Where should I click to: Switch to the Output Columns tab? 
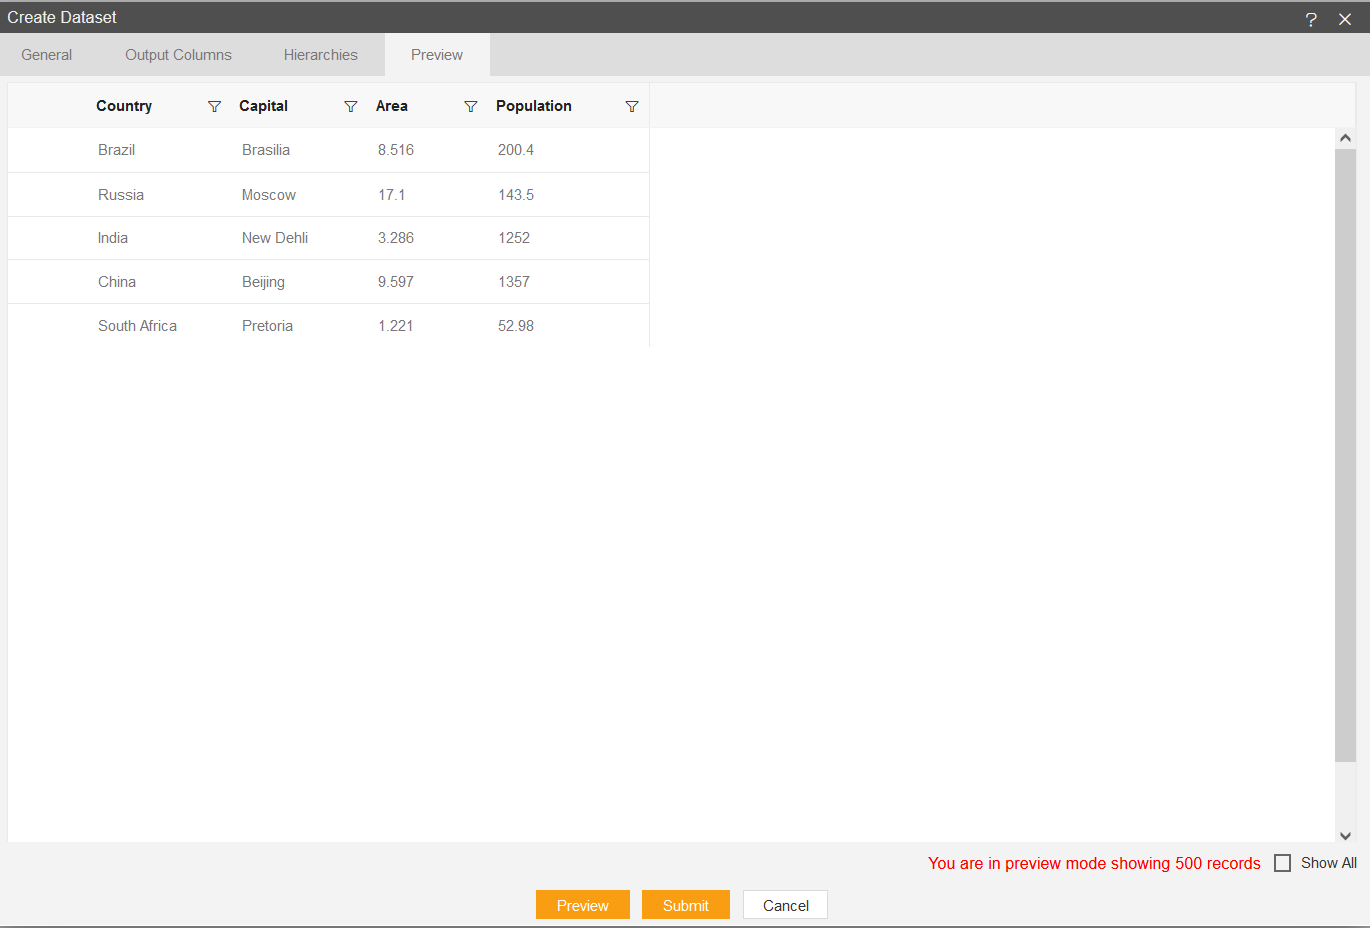[178, 55]
